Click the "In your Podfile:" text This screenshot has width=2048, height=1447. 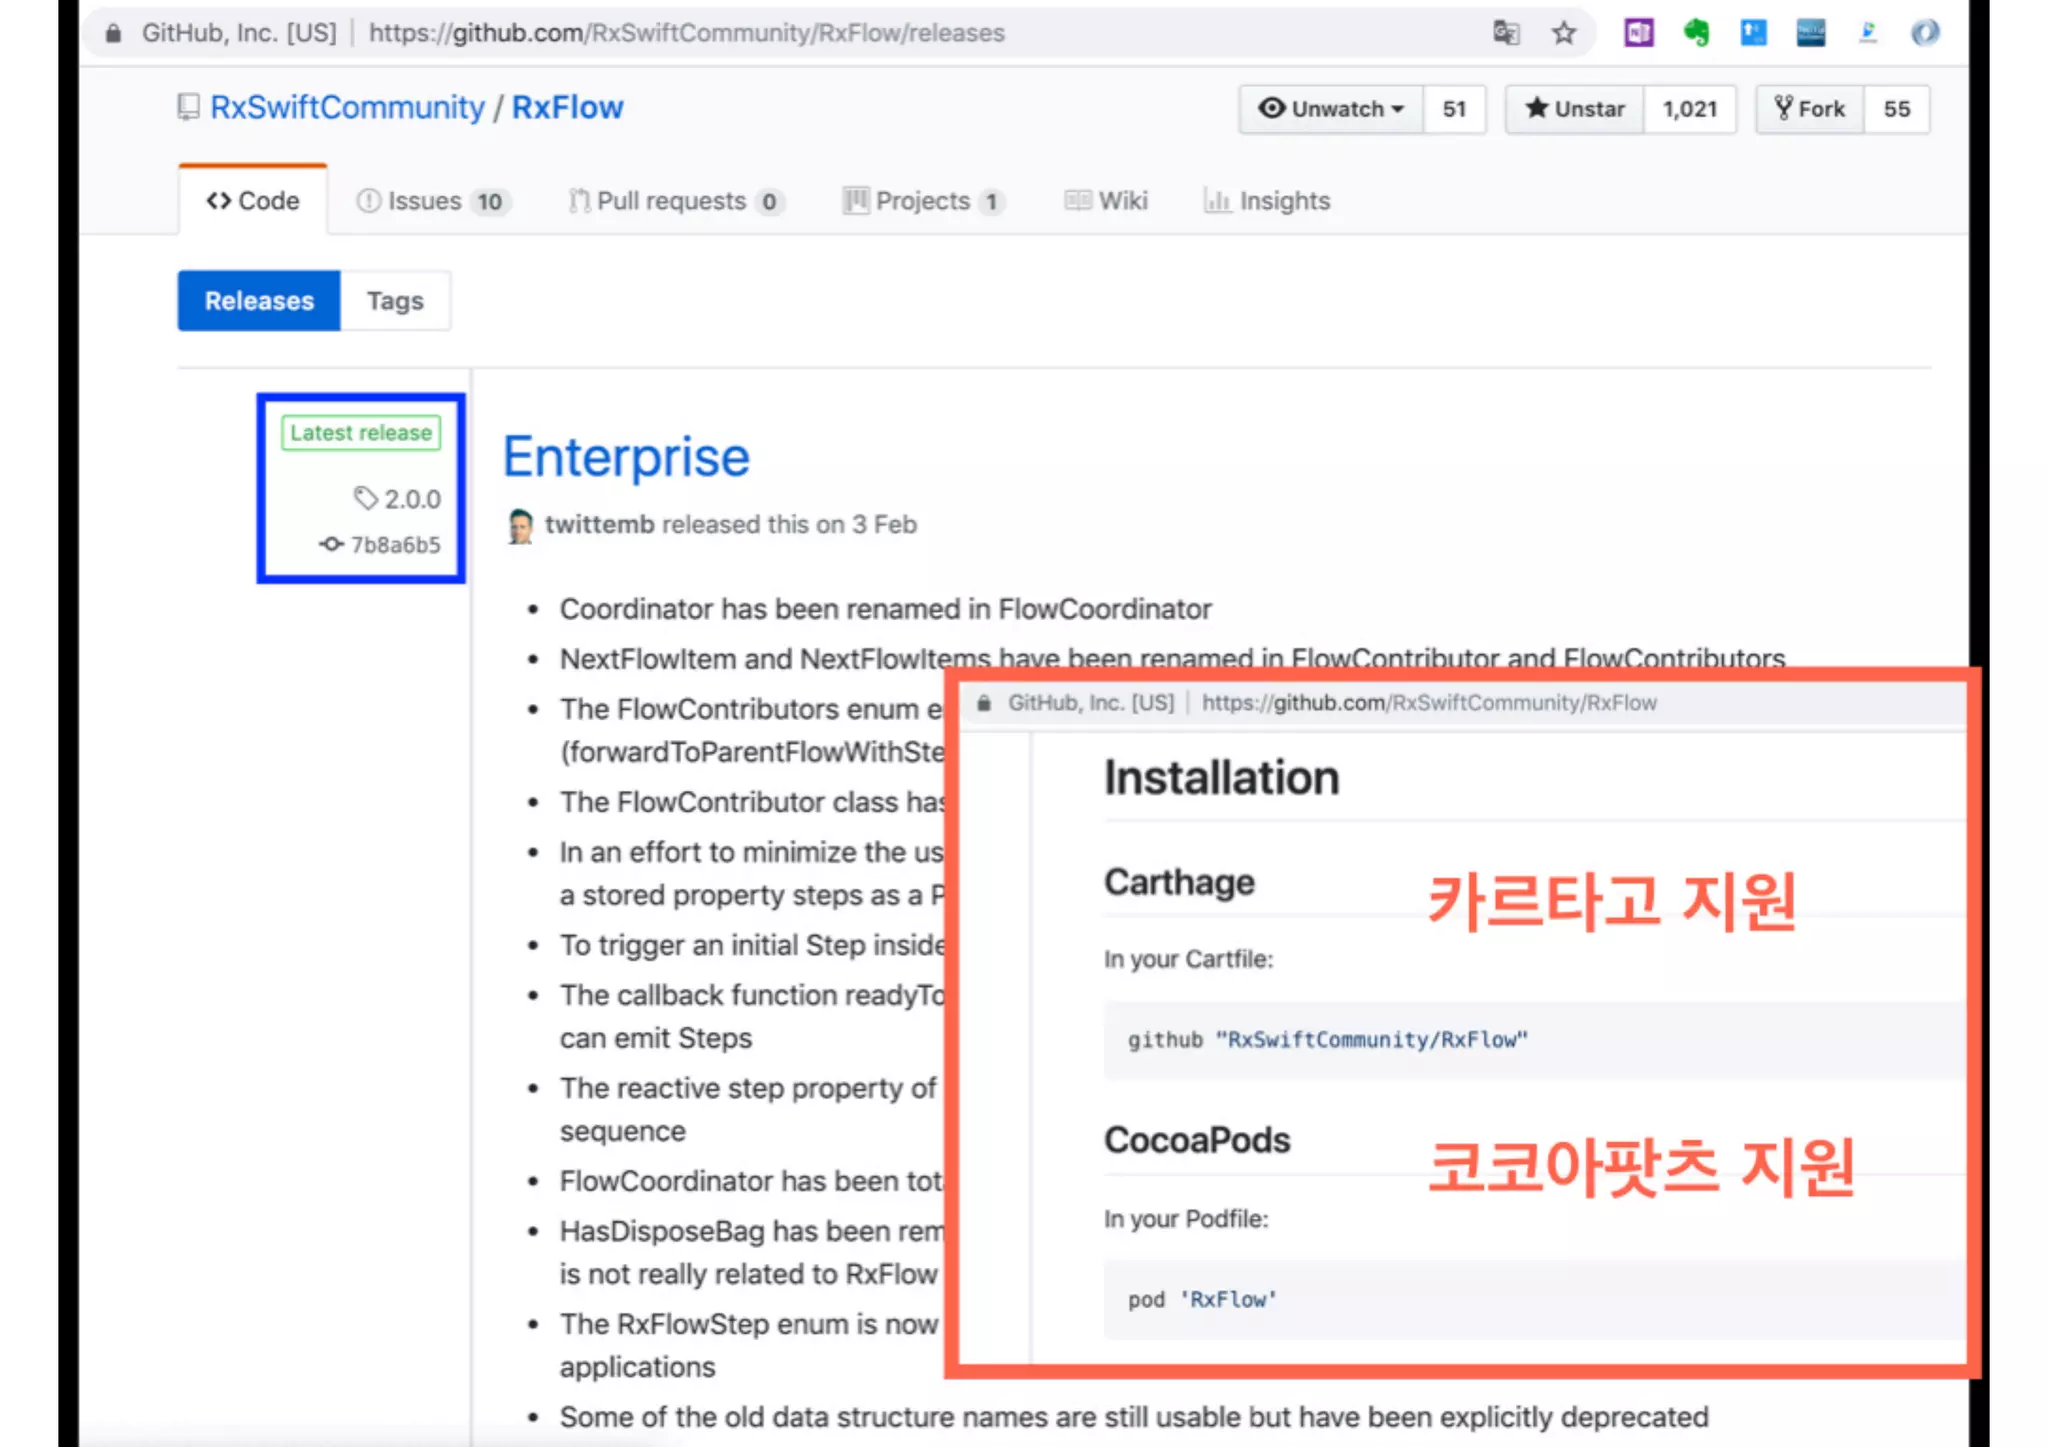pos(1186,1219)
